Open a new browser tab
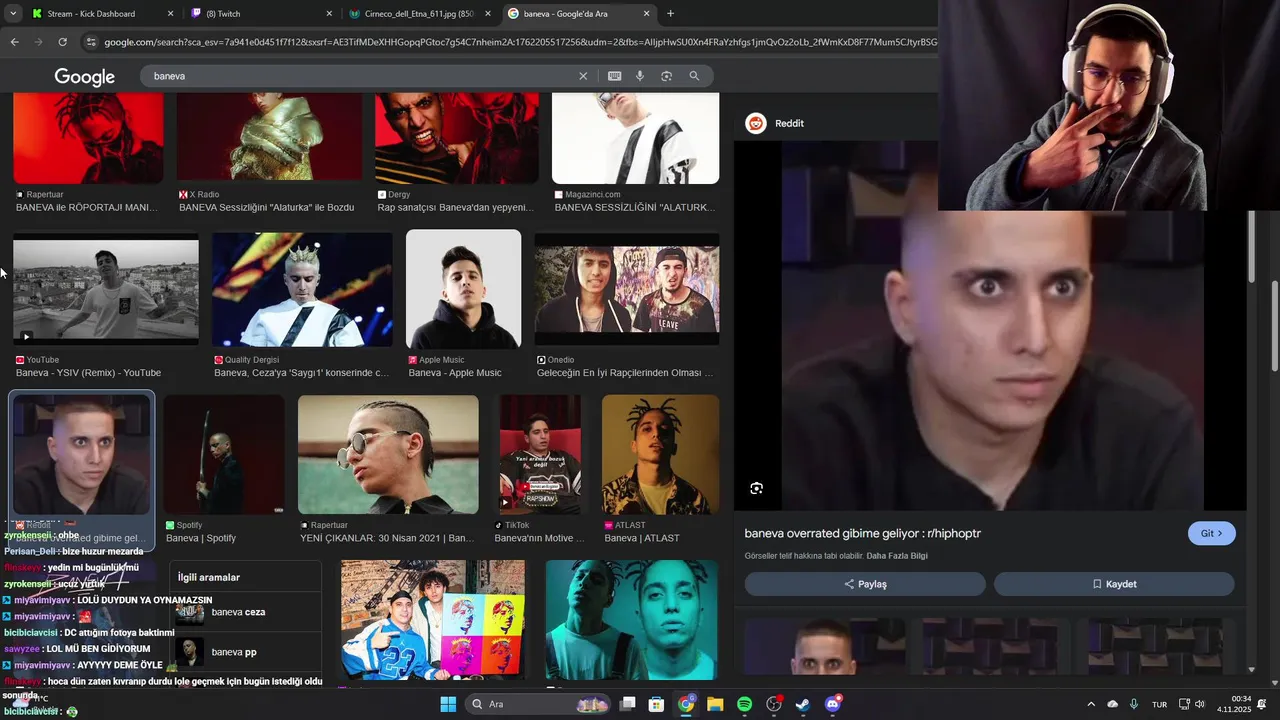This screenshot has width=1280, height=720. (x=670, y=14)
